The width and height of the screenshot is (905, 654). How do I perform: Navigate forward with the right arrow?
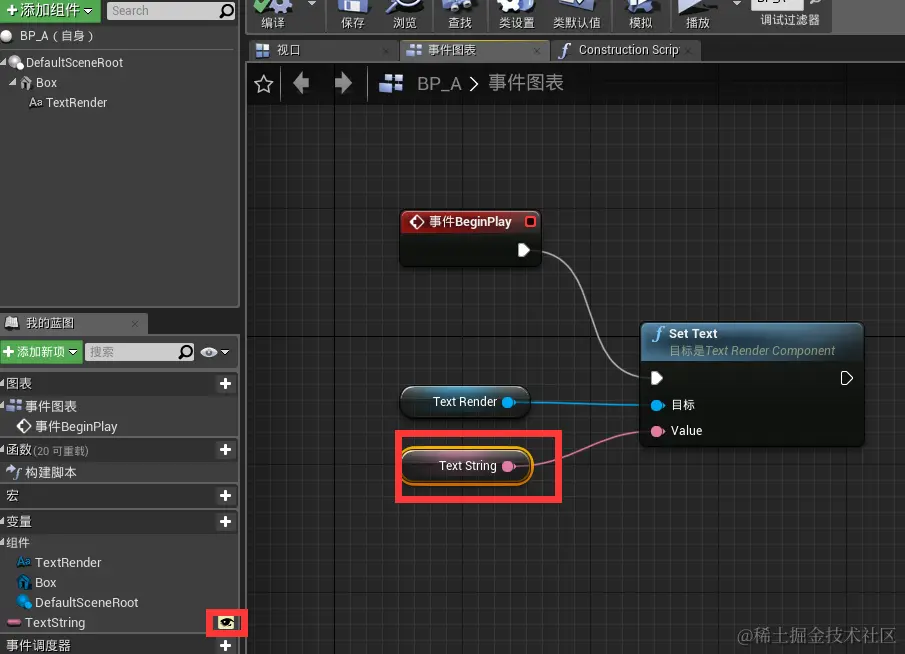[x=343, y=83]
